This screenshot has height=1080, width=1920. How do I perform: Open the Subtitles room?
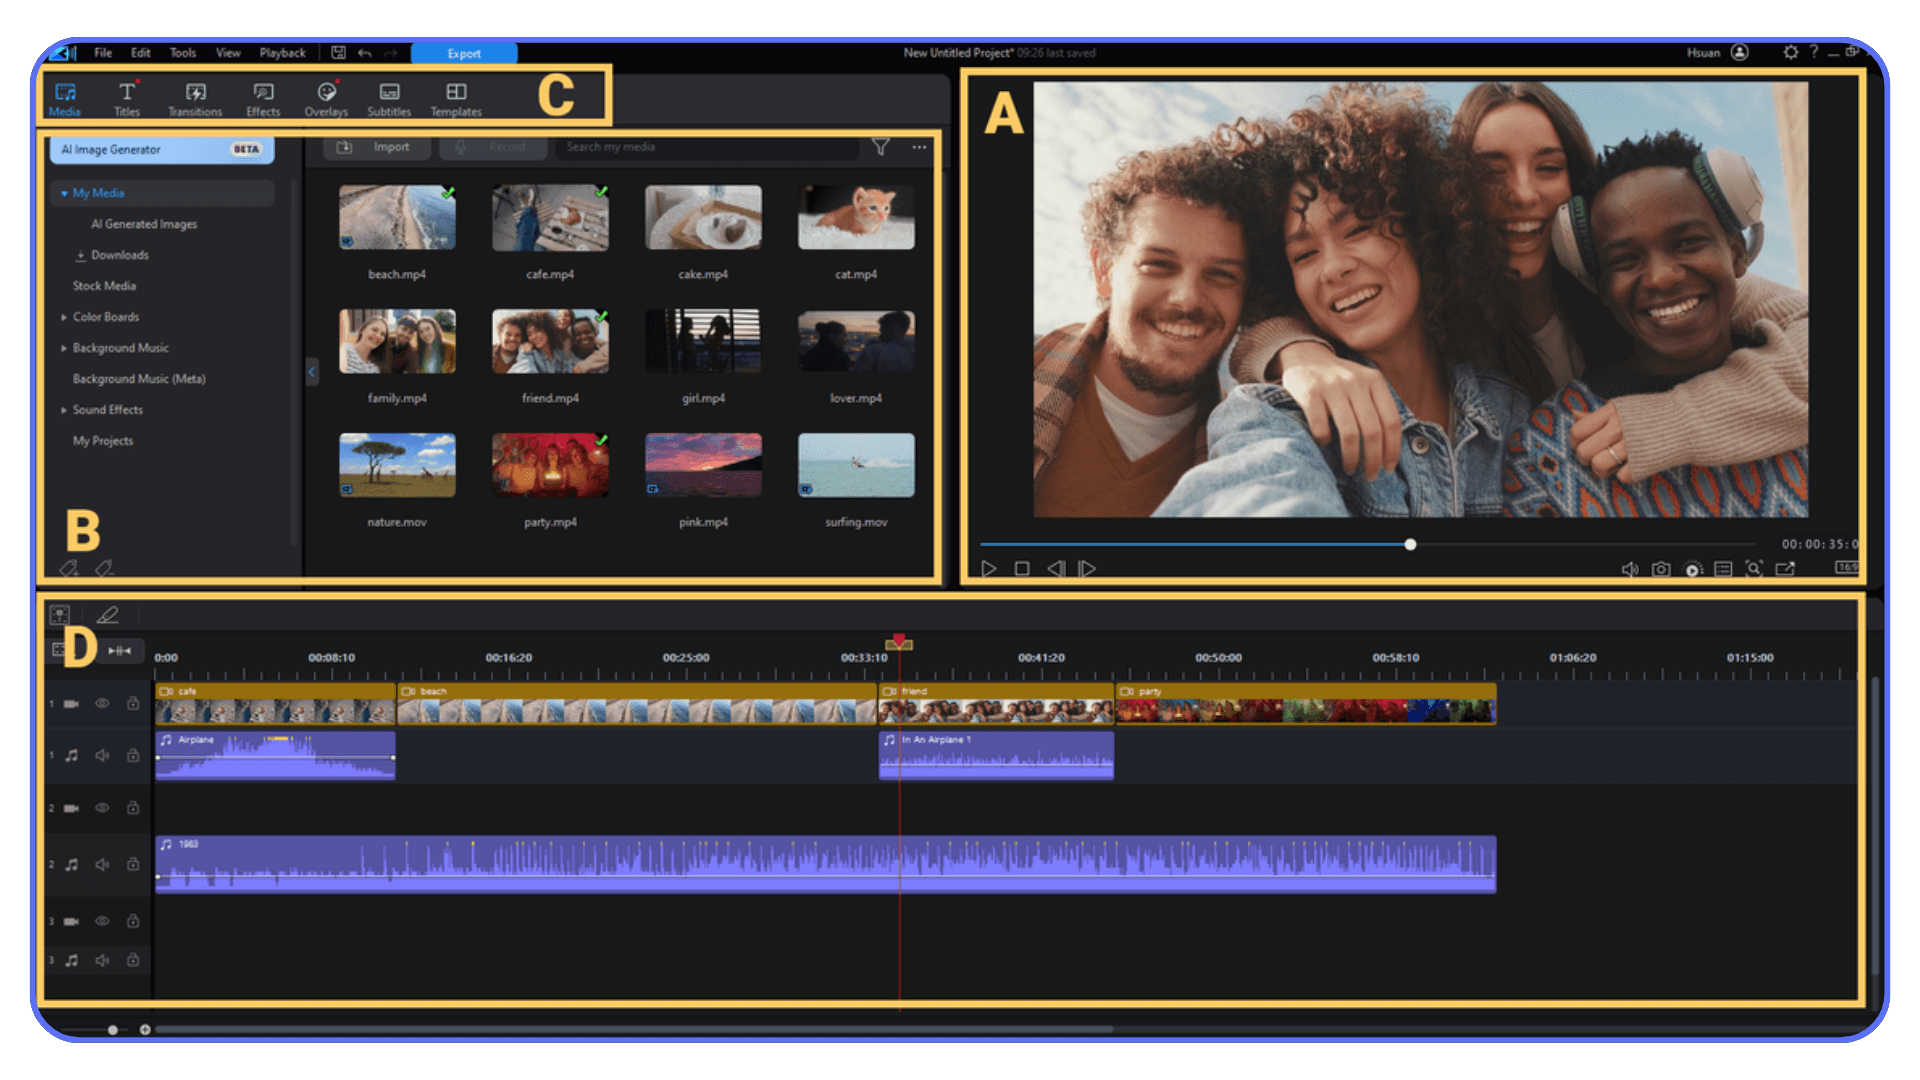pyautogui.click(x=389, y=97)
